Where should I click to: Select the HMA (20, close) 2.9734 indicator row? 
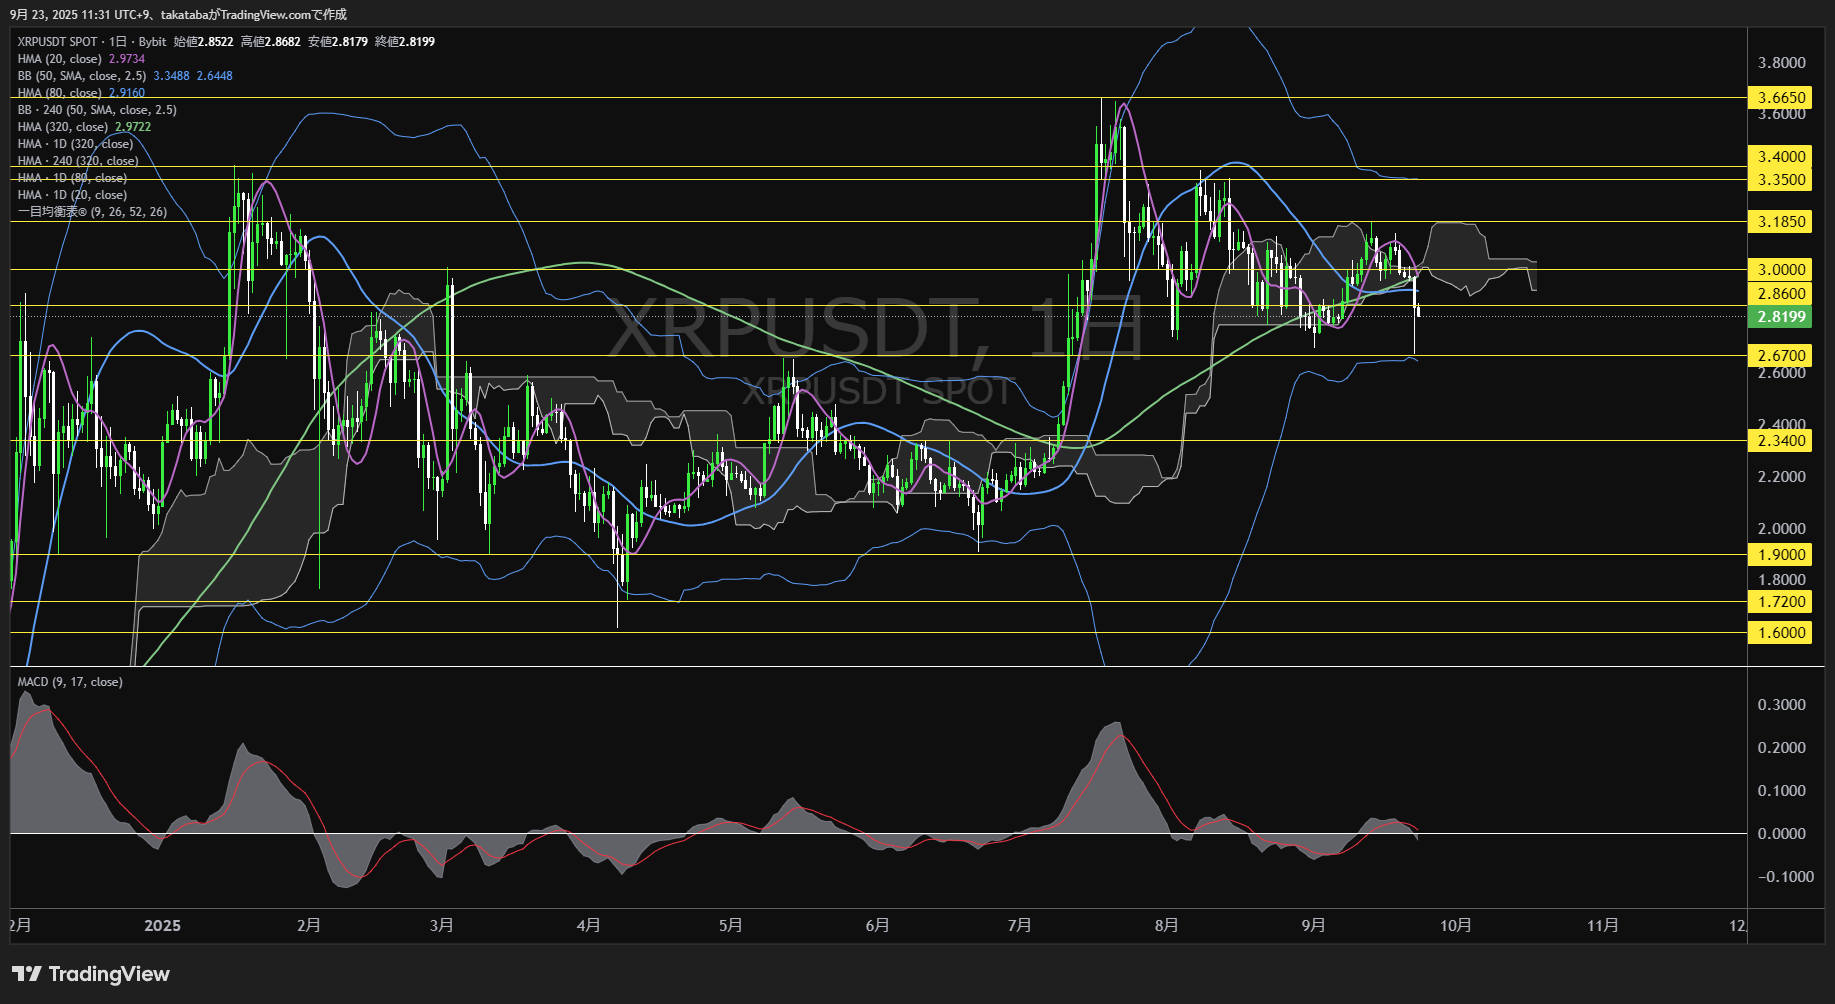(x=81, y=59)
